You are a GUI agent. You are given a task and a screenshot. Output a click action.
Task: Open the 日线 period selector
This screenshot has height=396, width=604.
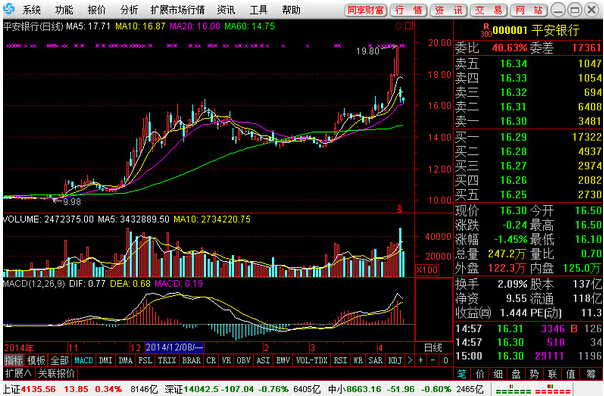coord(433,347)
